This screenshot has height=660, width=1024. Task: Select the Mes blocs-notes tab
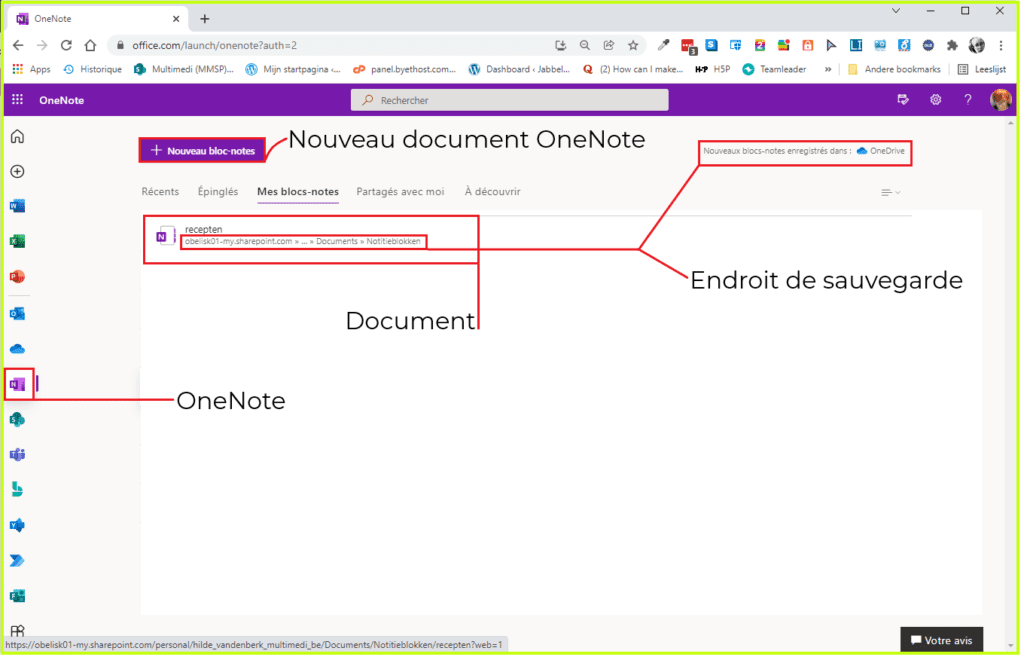pos(298,192)
